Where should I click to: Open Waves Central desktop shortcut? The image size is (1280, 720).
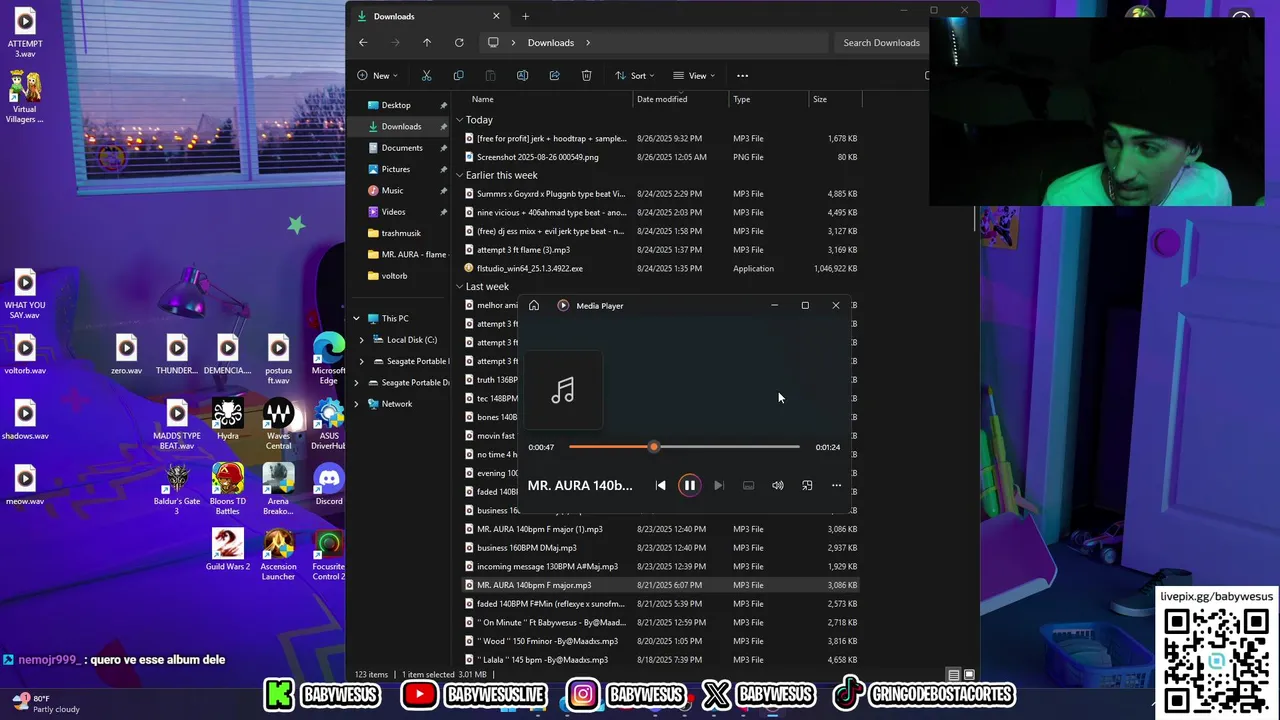[x=278, y=424]
